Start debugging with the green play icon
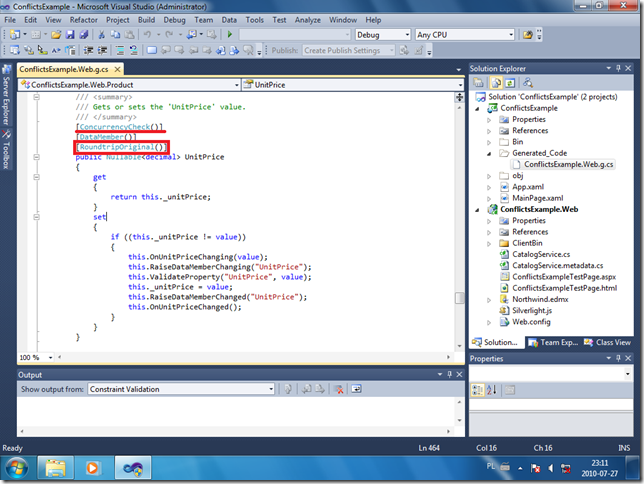This screenshot has width=644, height=484. pos(230,35)
